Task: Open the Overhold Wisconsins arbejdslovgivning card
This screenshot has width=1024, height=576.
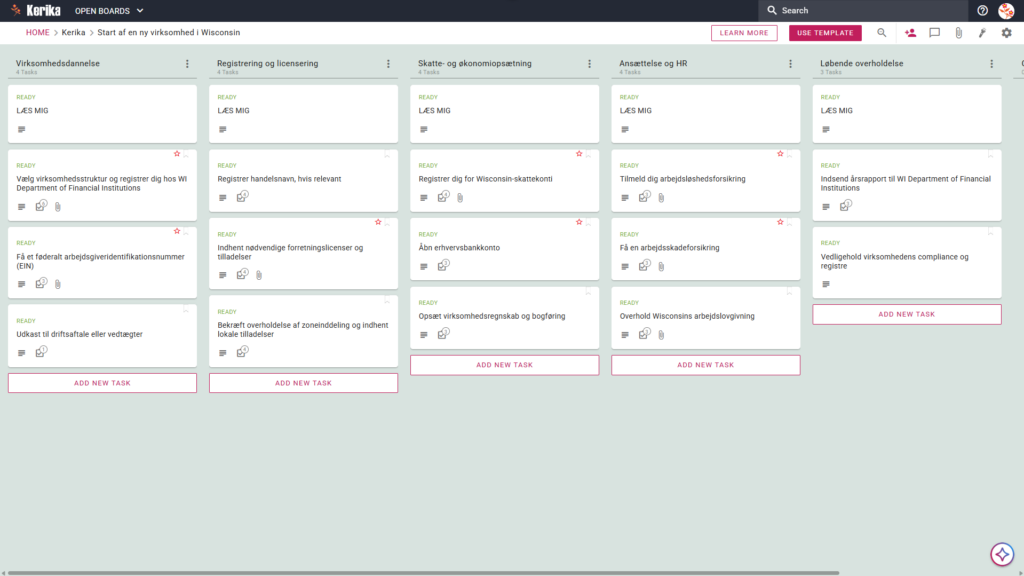Action: pyautogui.click(x=705, y=318)
